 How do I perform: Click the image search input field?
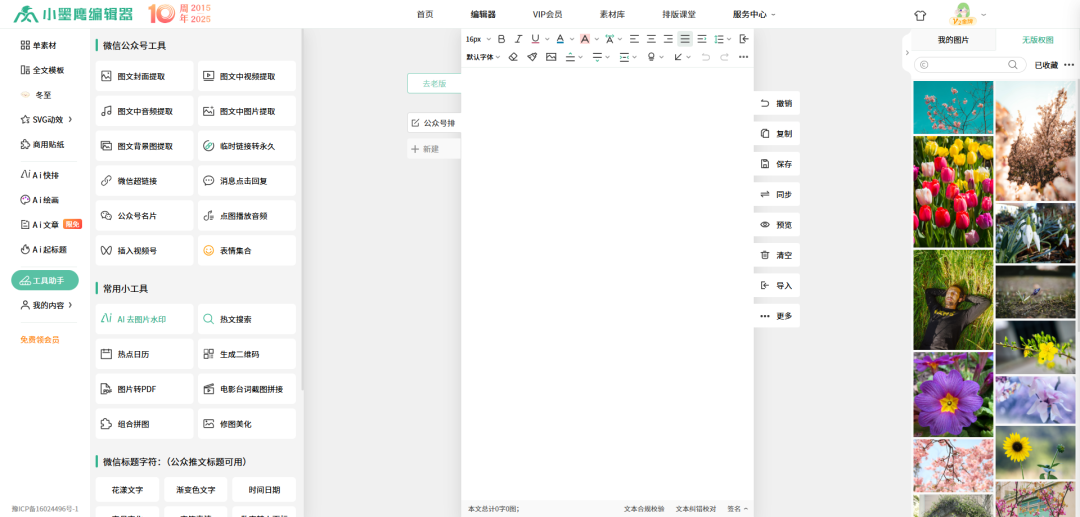pyautogui.click(x=970, y=65)
